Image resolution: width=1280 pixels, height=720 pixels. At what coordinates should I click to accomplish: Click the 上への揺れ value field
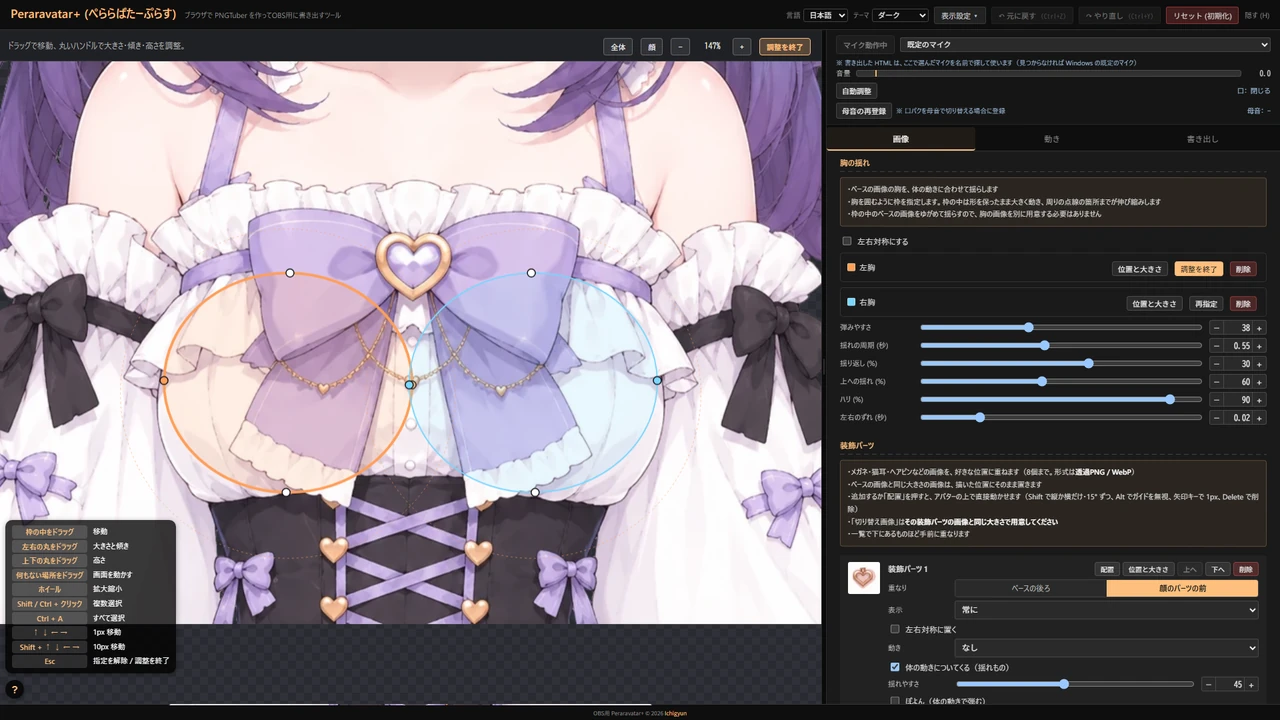point(1238,382)
